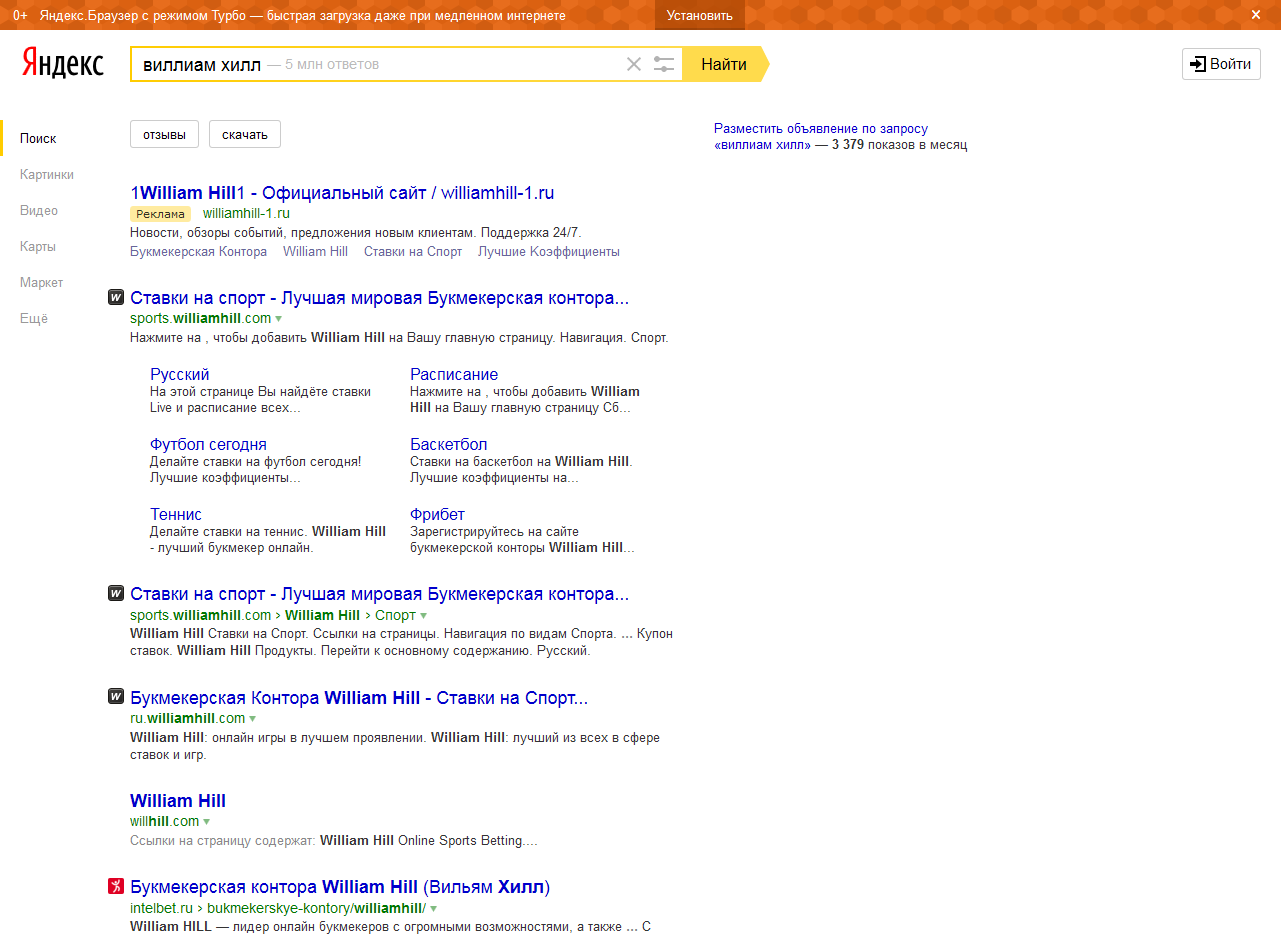Open the "Русский" sitelink
1281x935 pixels.
(x=180, y=374)
